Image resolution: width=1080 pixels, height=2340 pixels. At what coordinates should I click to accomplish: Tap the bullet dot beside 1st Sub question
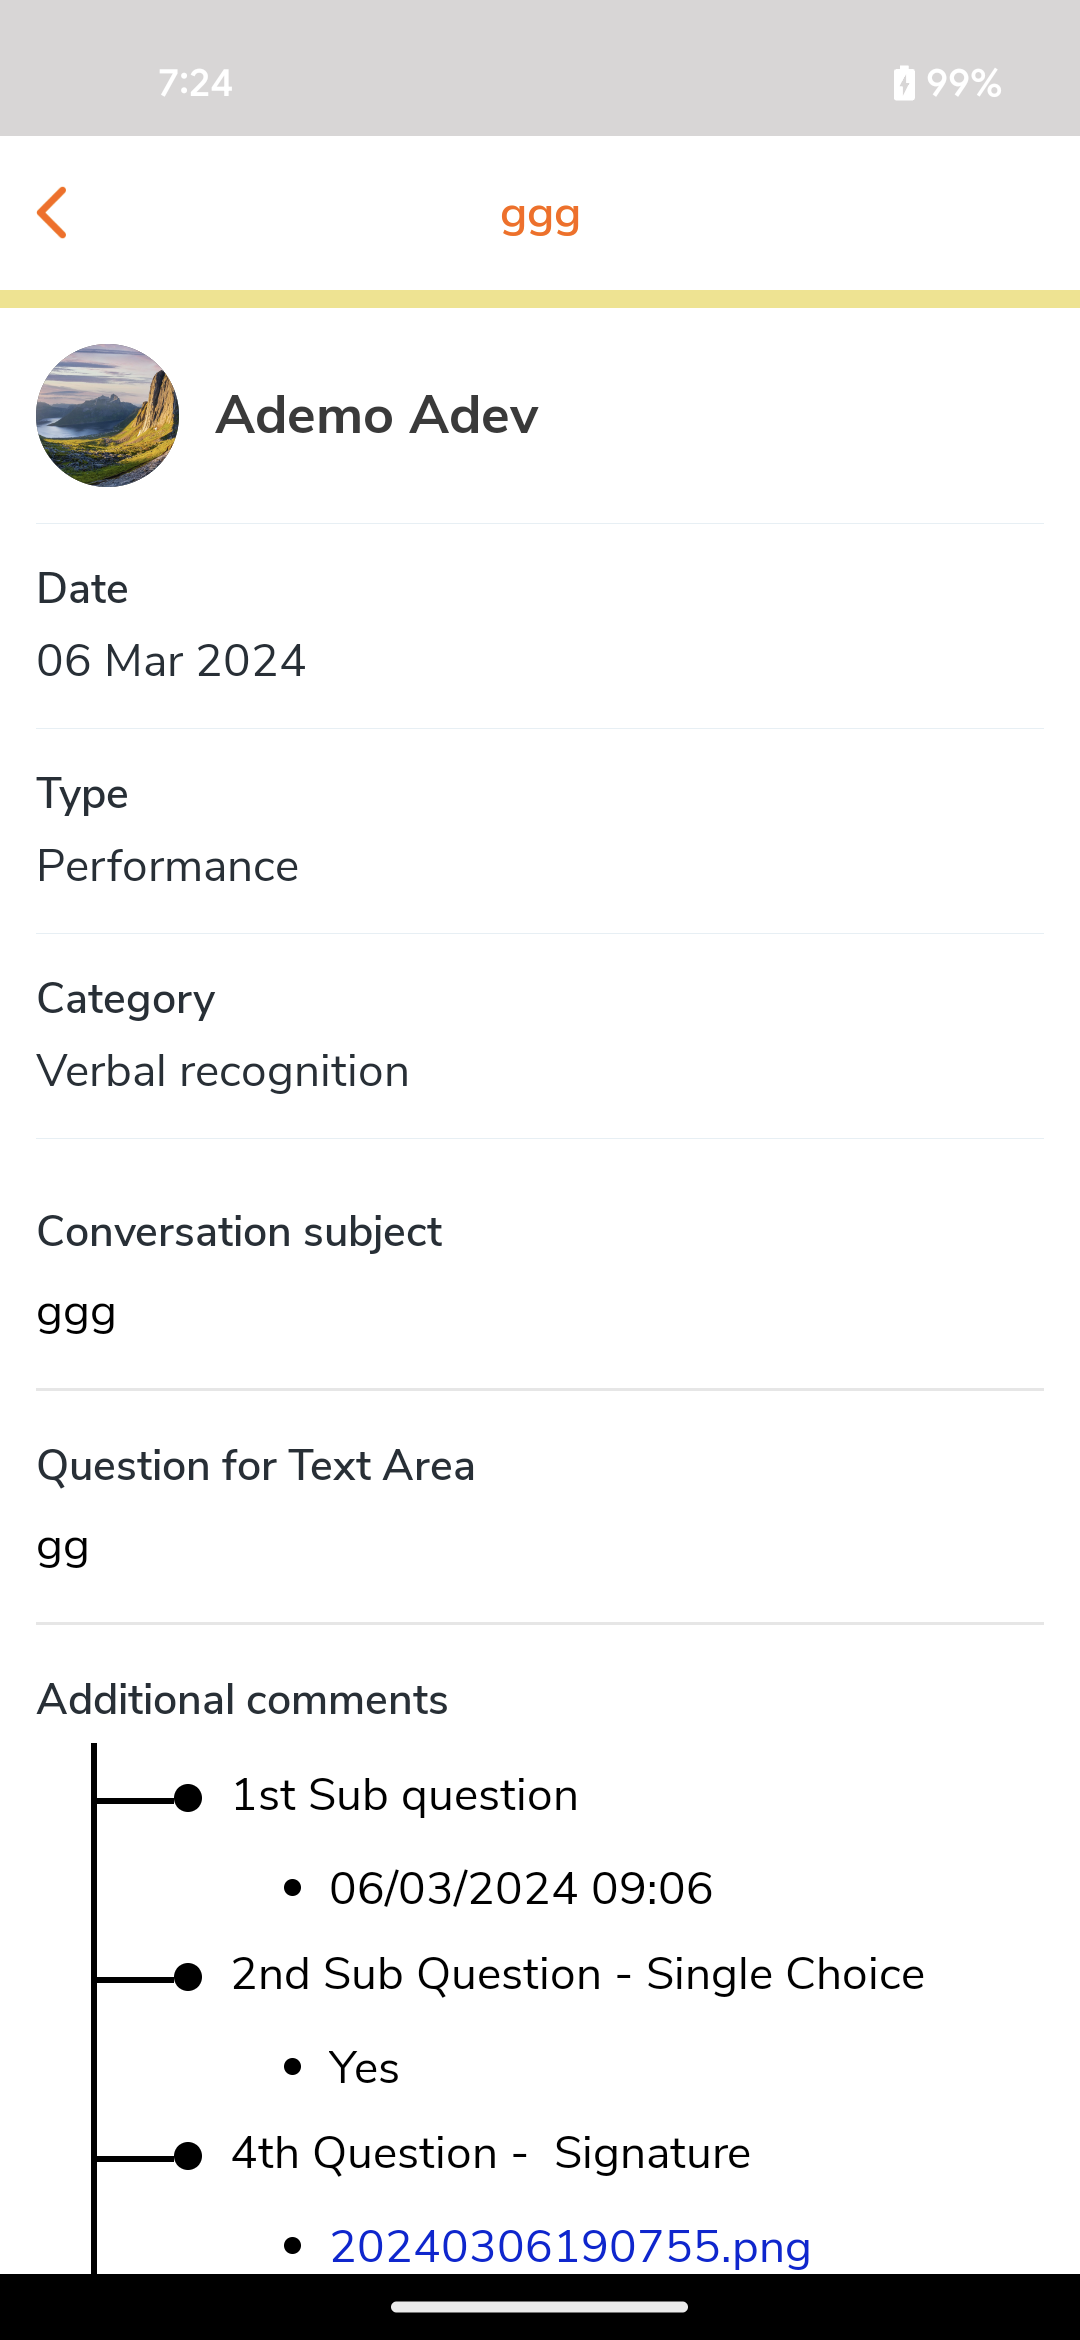188,1798
